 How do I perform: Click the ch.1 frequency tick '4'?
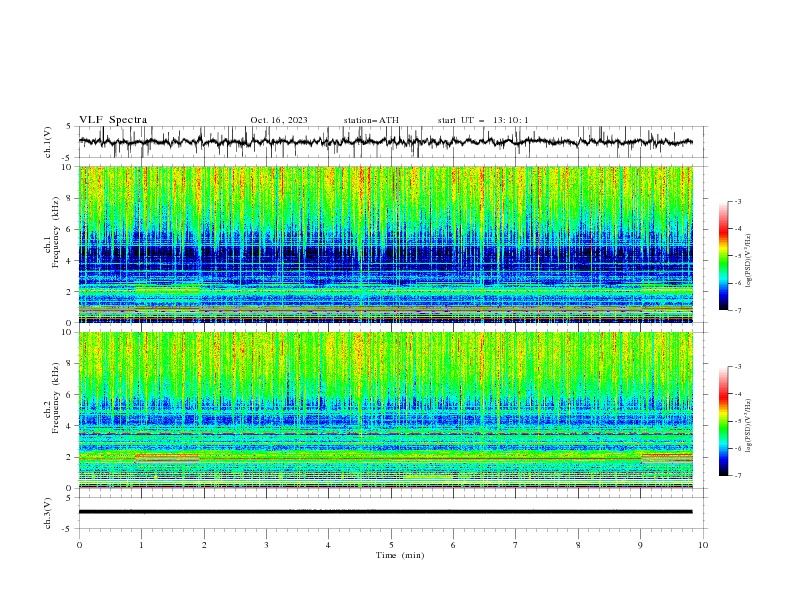(x=70, y=261)
